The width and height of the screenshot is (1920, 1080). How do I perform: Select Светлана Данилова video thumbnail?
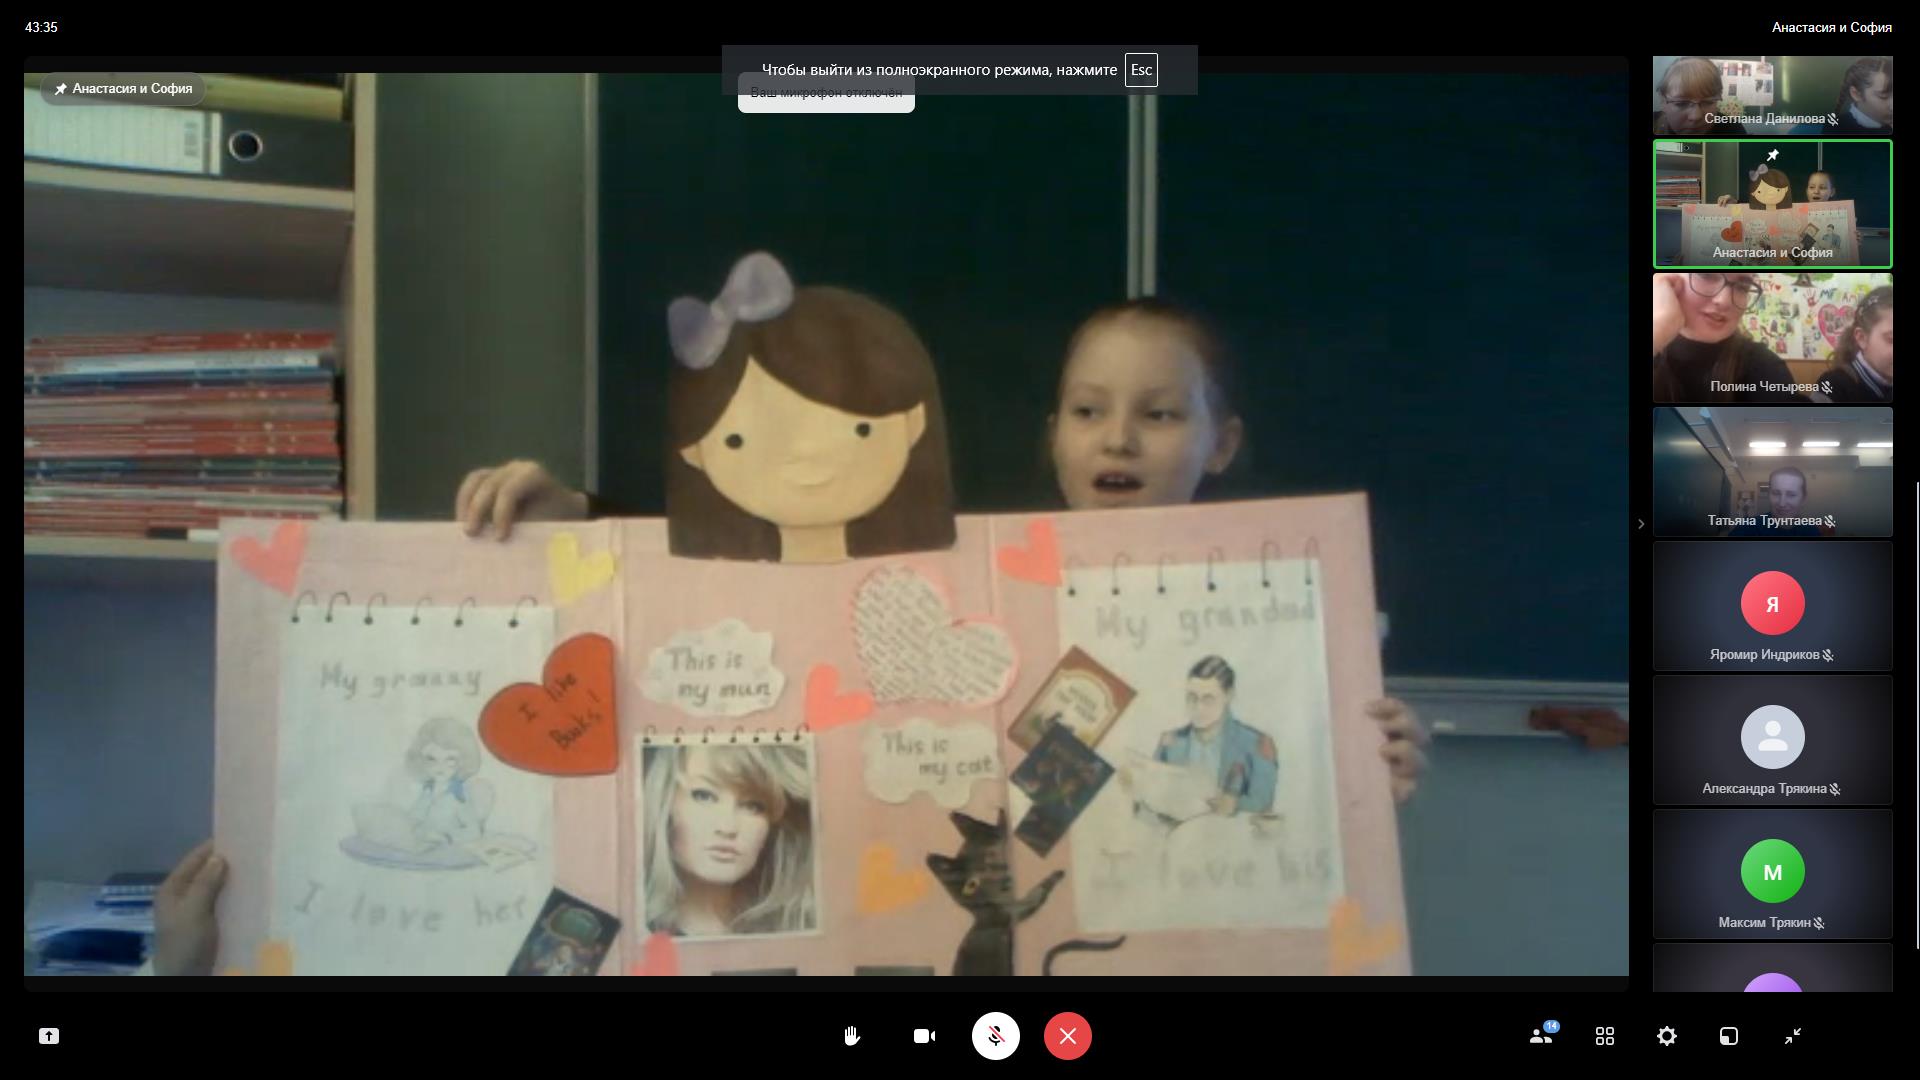point(1772,95)
